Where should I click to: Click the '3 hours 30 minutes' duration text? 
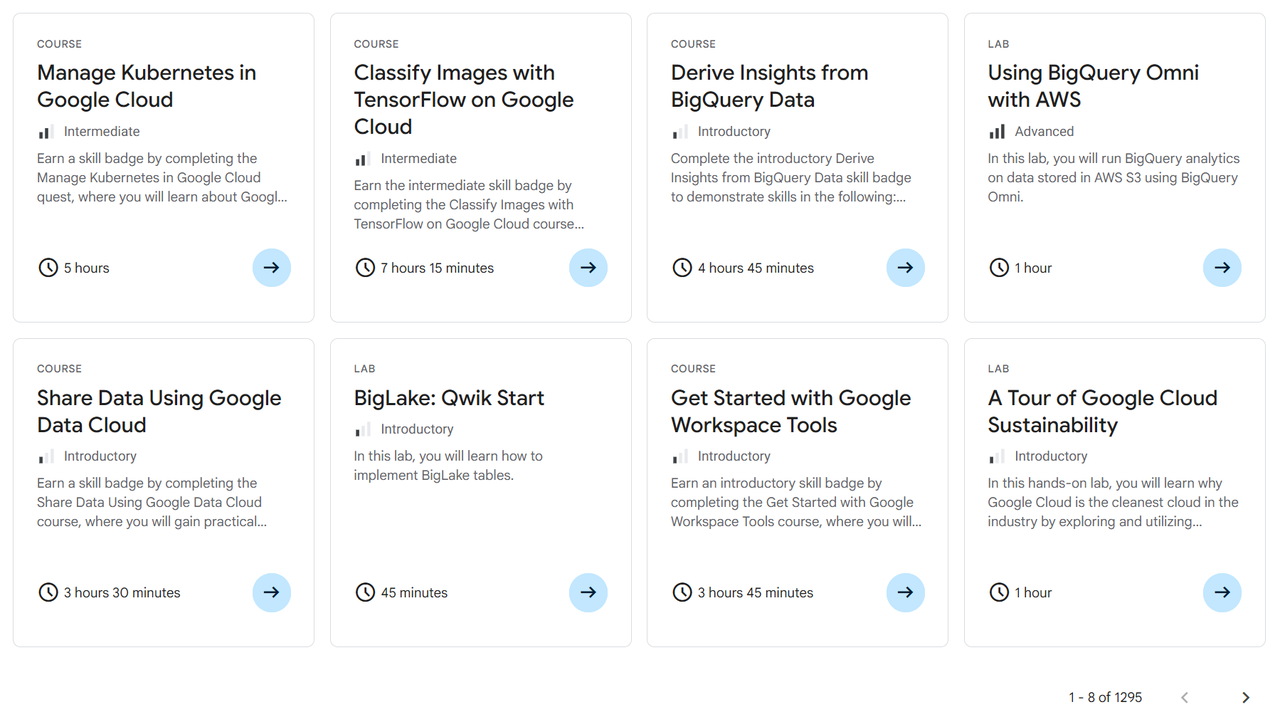122,593
